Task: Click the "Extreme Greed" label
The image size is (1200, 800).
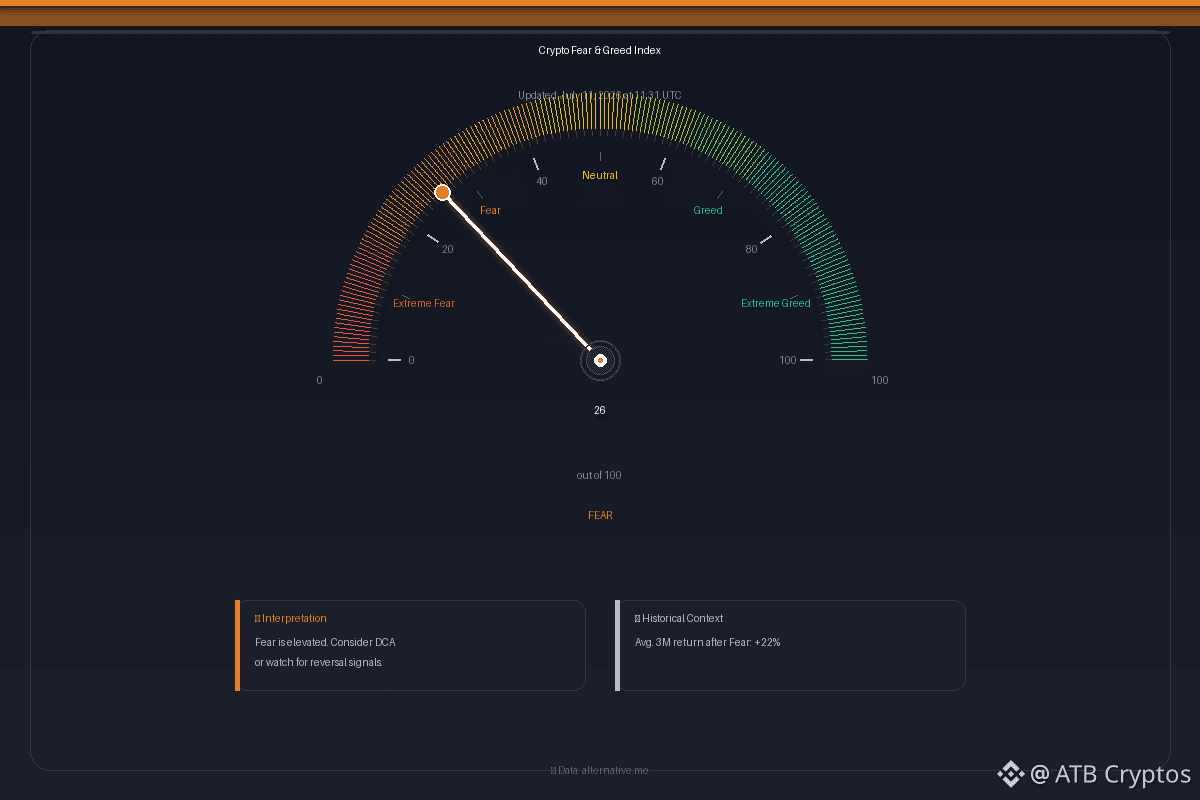Action: (776, 303)
